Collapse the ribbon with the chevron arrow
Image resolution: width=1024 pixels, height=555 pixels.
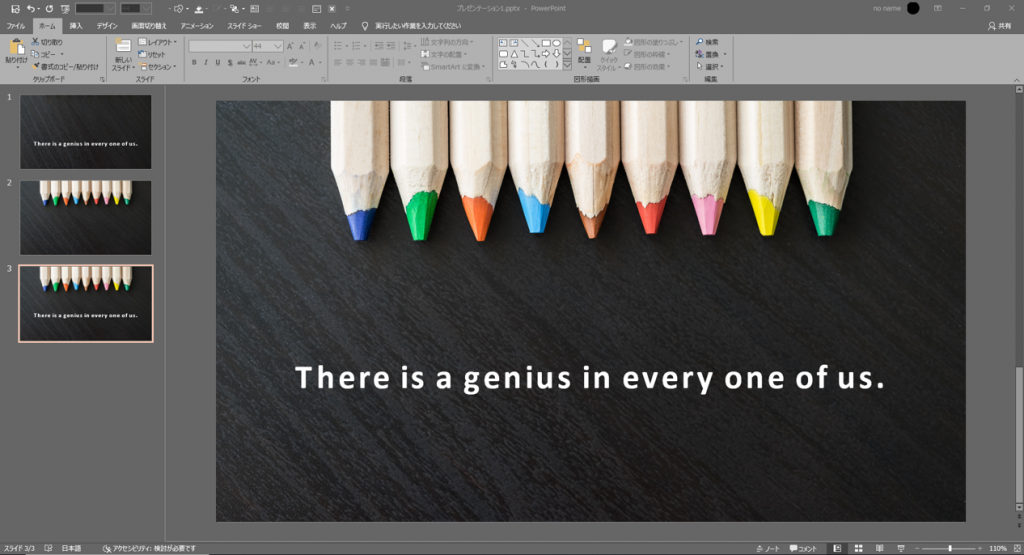pos(1016,80)
